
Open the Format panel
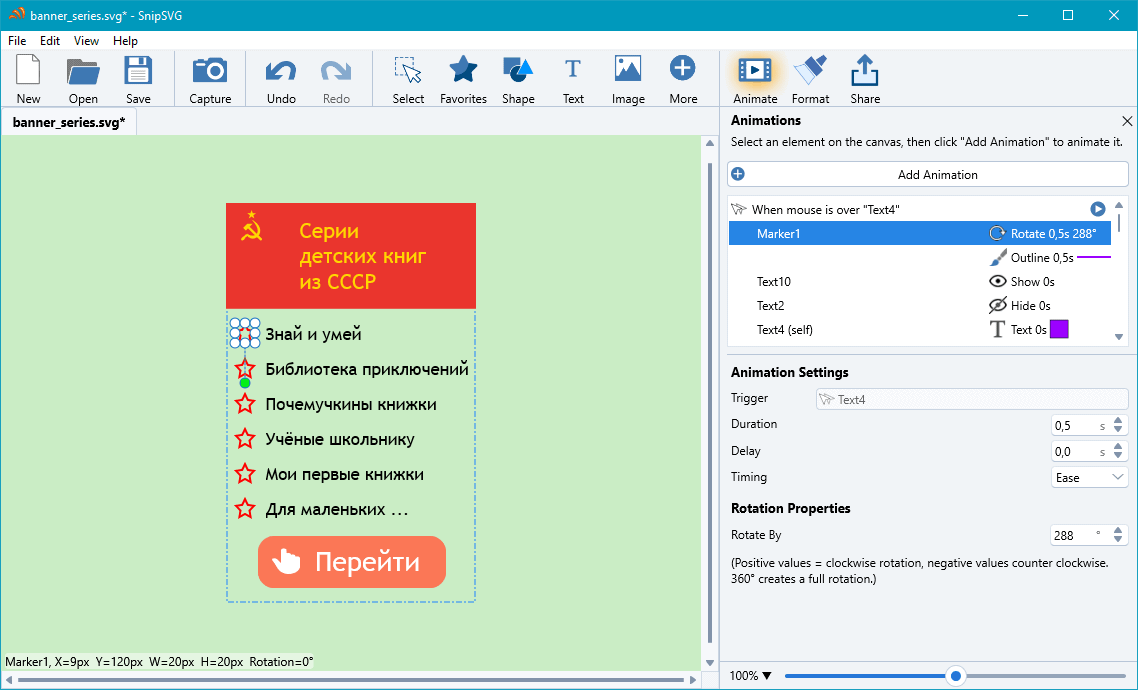[x=810, y=71]
